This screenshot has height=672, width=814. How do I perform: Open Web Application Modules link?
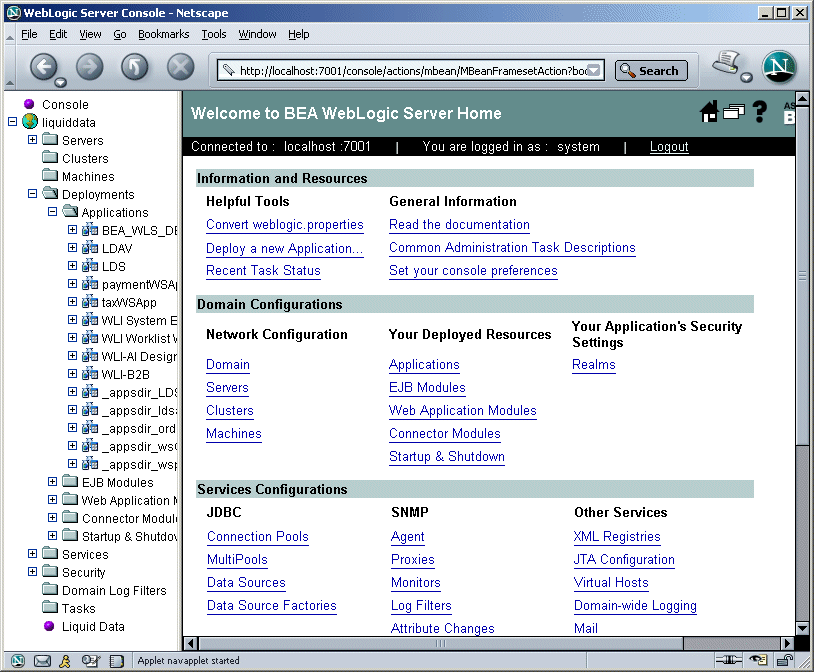[x=463, y=411]
